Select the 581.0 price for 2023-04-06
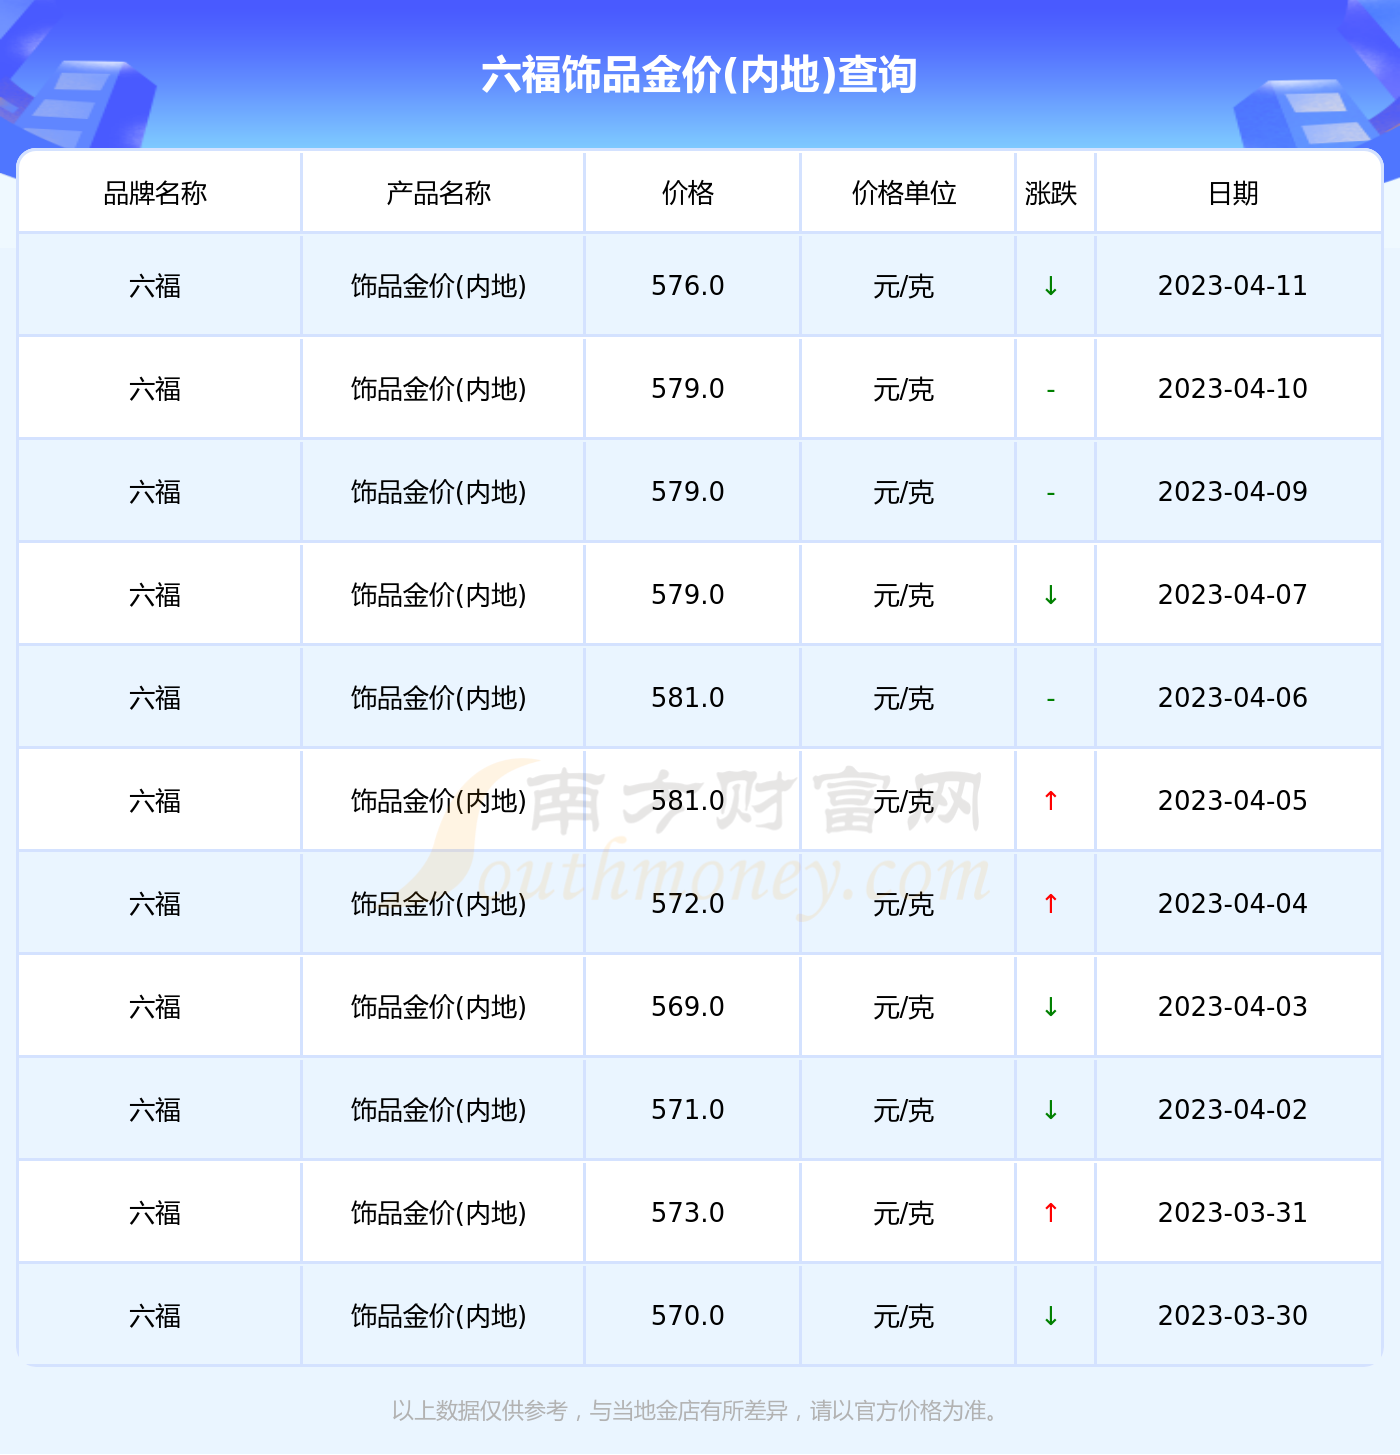1400x1455 pixels. 688,698
